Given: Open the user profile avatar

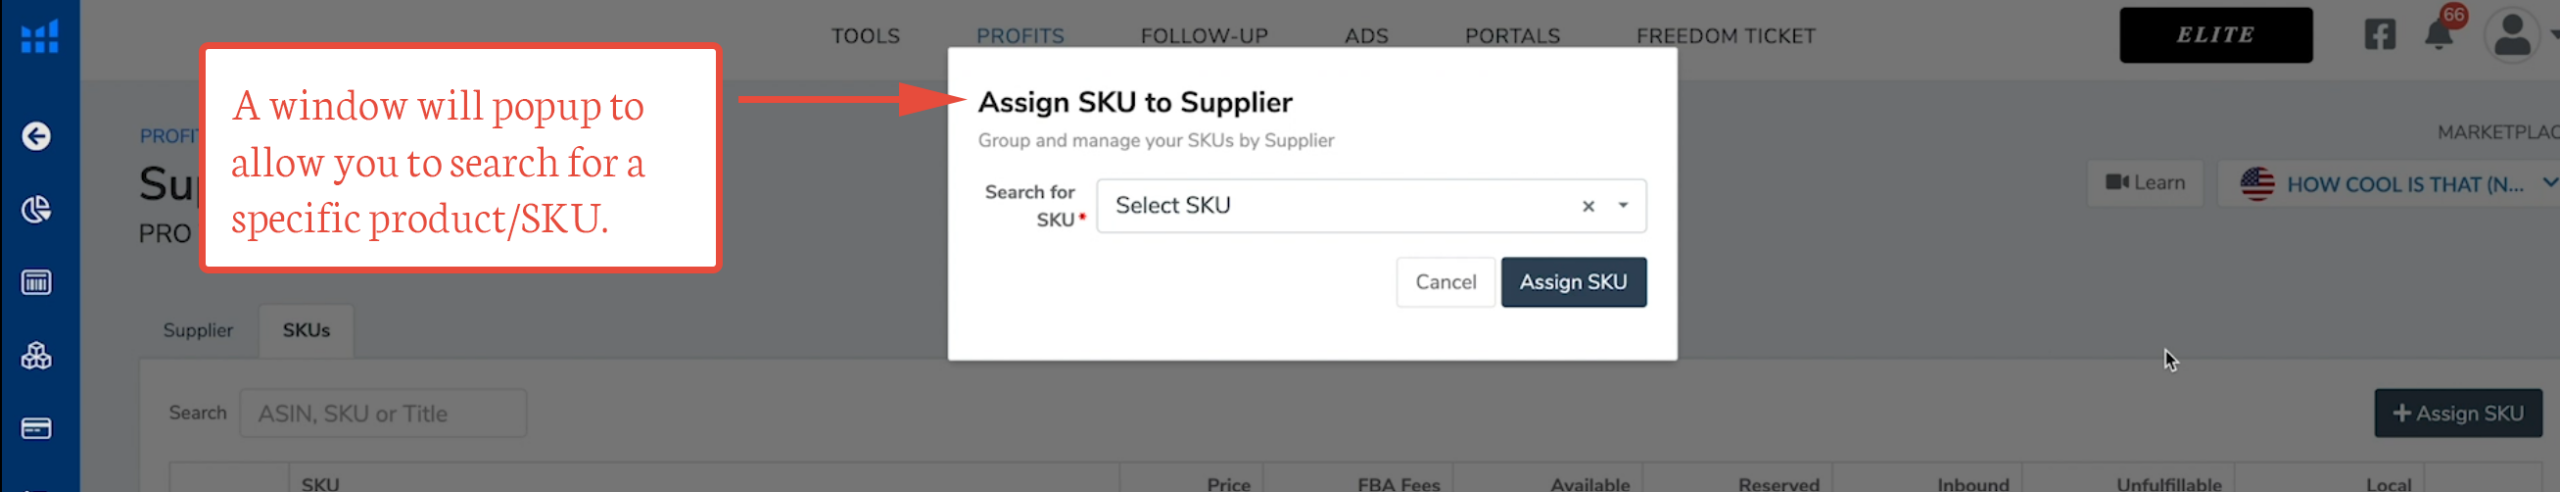Looking at the screenshot, I should click(2511, 36).
